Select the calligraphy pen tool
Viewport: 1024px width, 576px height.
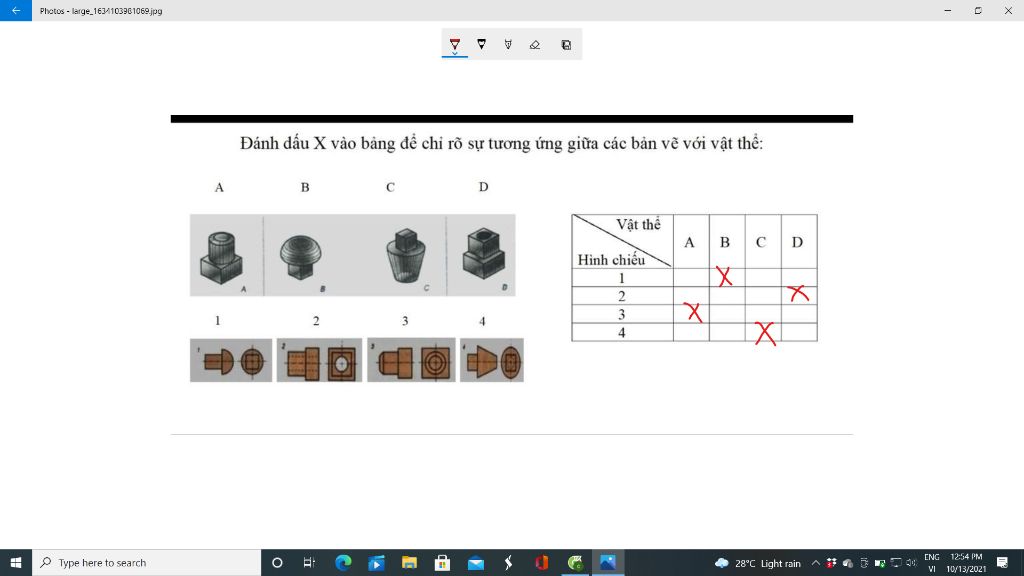(508, 44)
